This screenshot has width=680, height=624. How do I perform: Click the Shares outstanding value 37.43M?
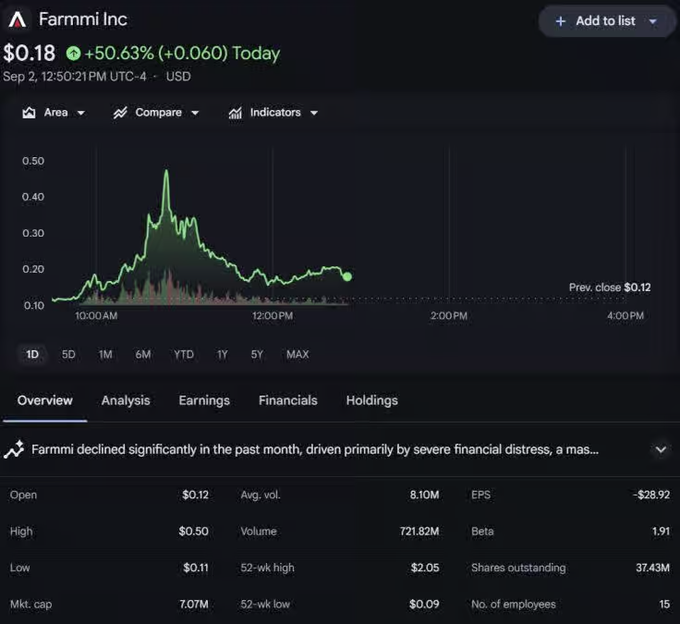point(653,568)
